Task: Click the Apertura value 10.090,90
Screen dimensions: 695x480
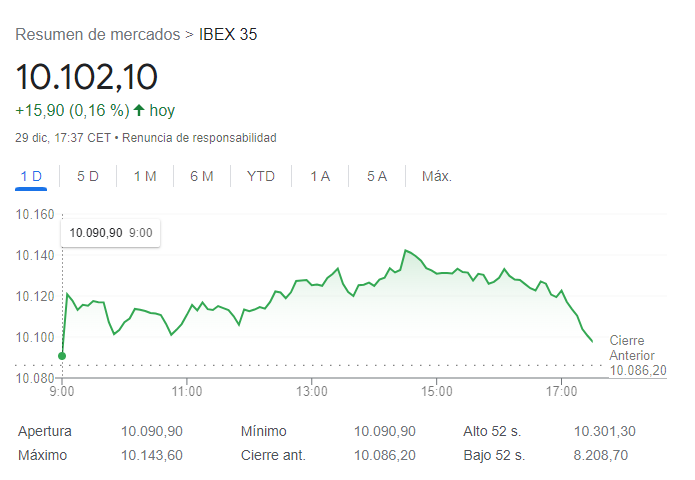Action: coord(152,431)
